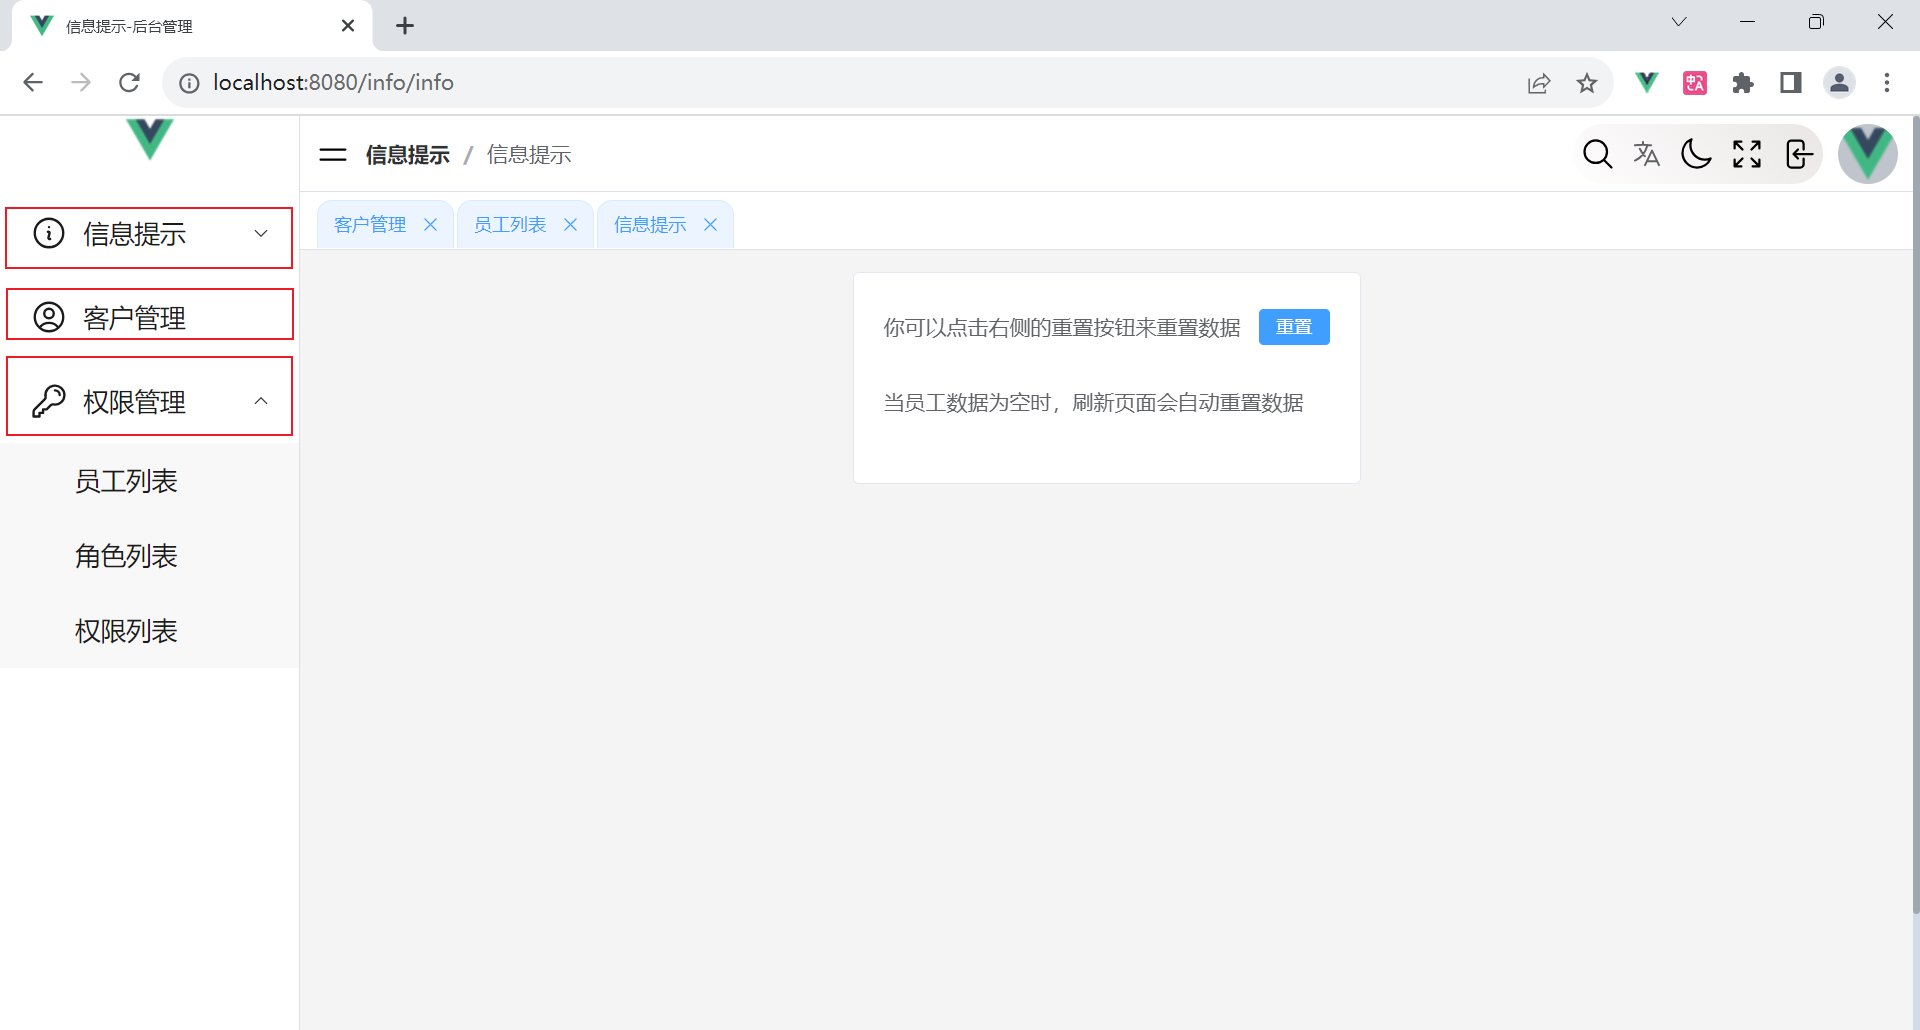Open the browser three-dot menu
The width and height of the screenshot is (1920, 1030).
1887,83
